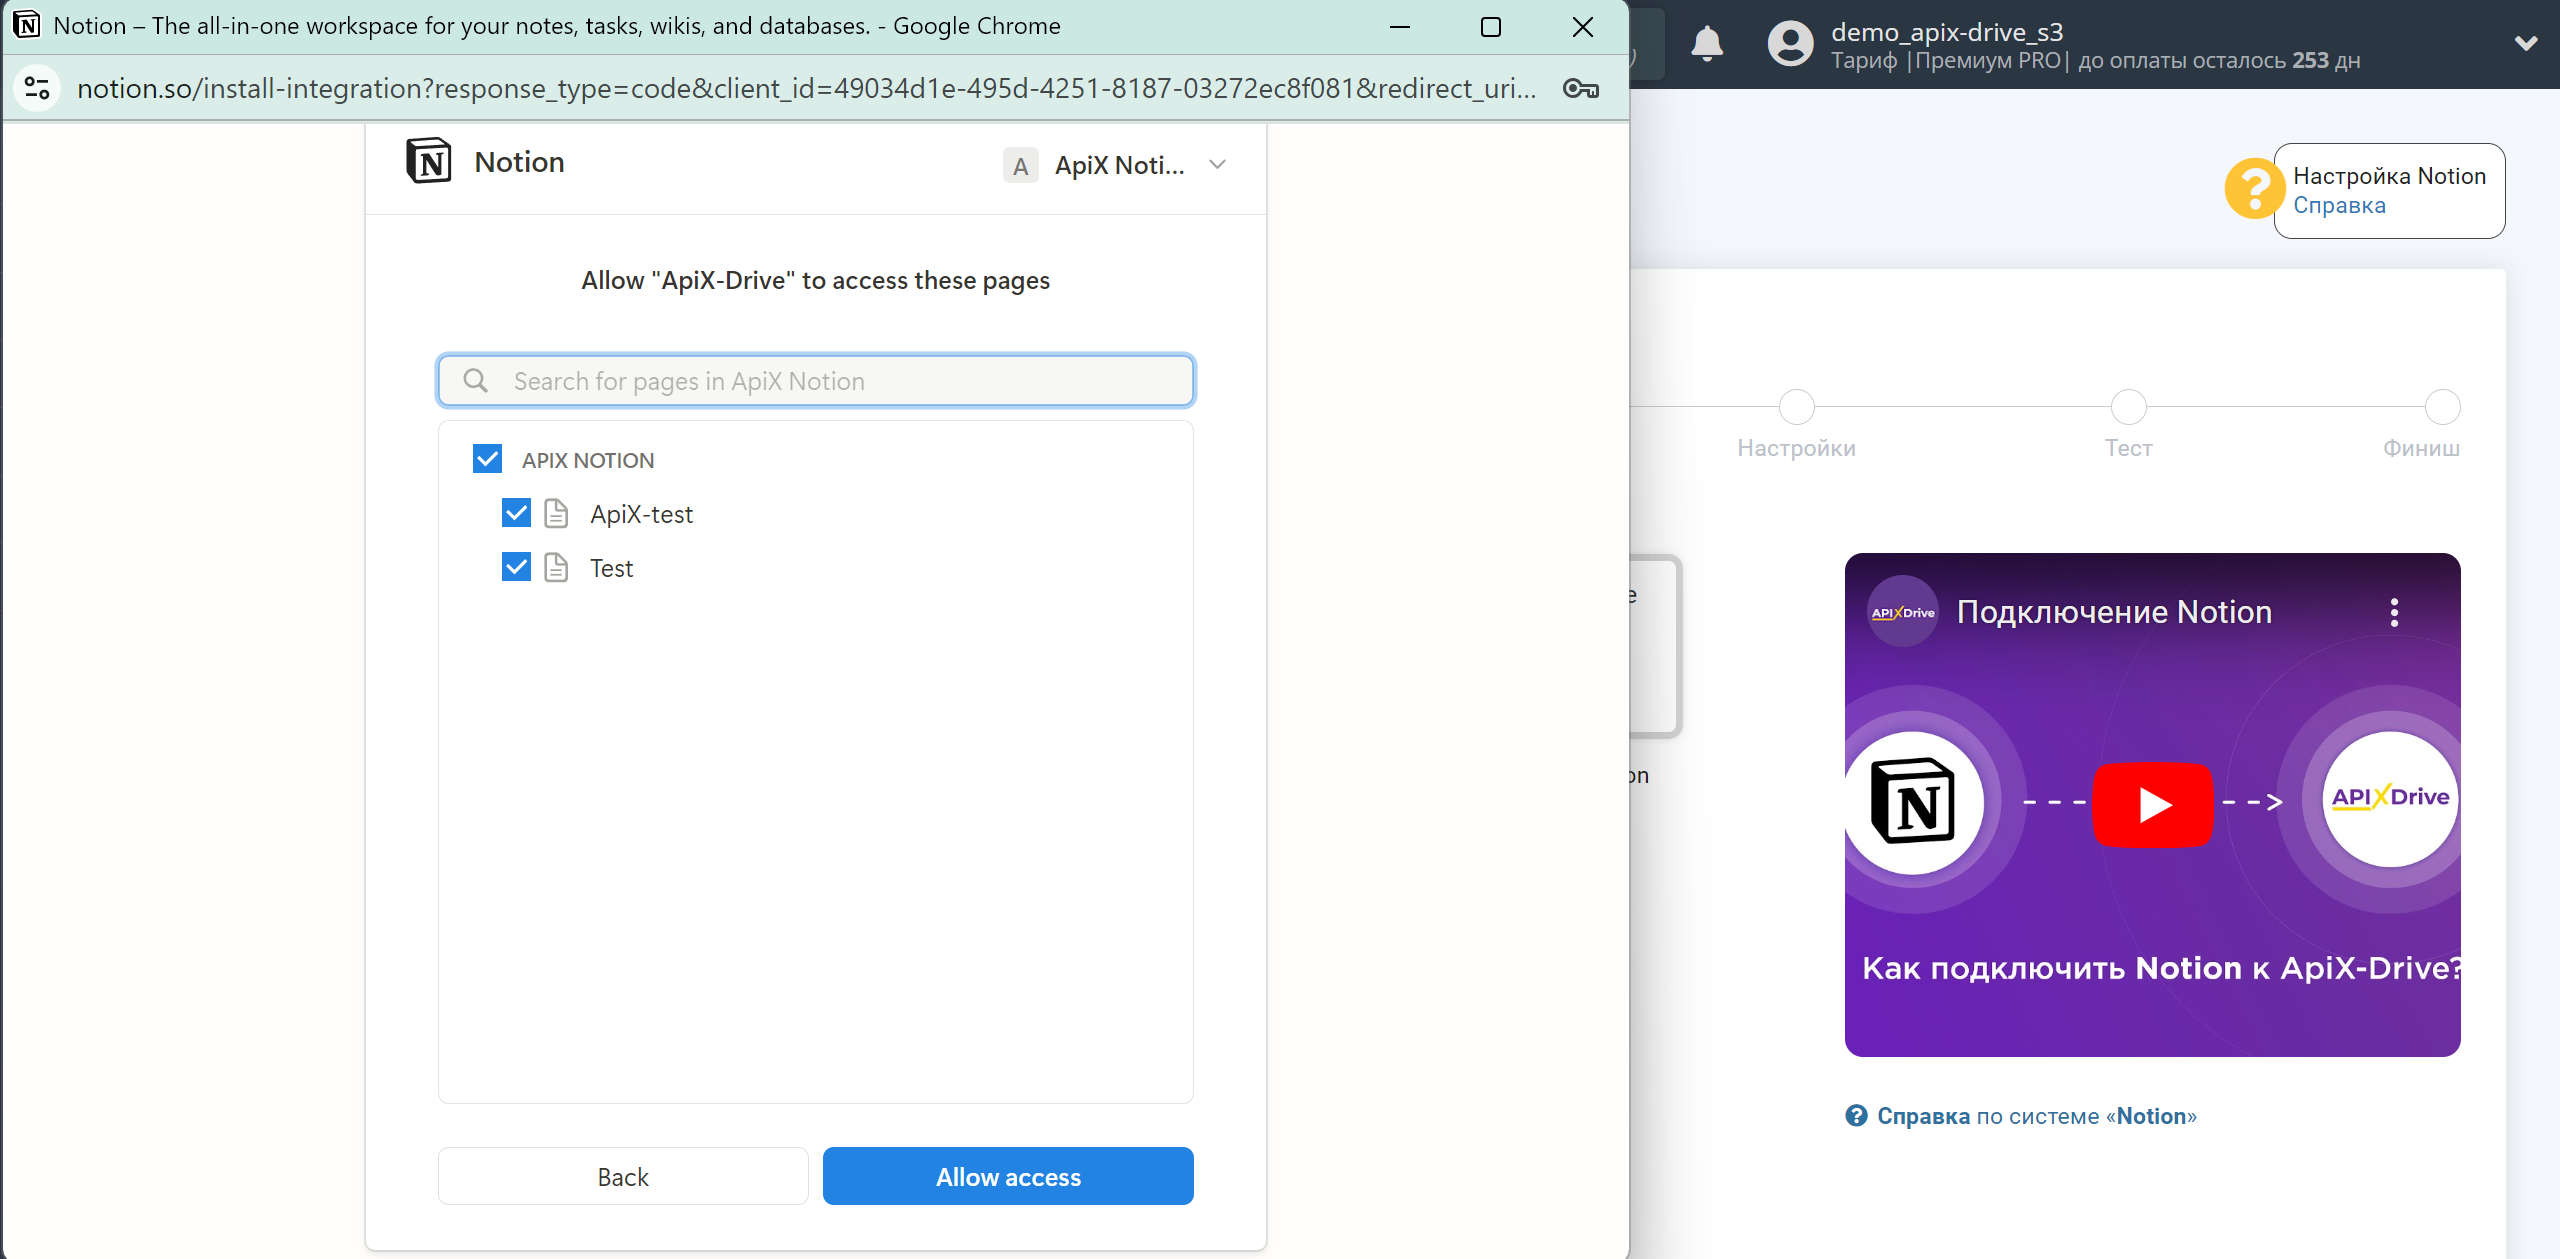
Task: Click the Подключение Notion video title
Action: pos(2114,612)
